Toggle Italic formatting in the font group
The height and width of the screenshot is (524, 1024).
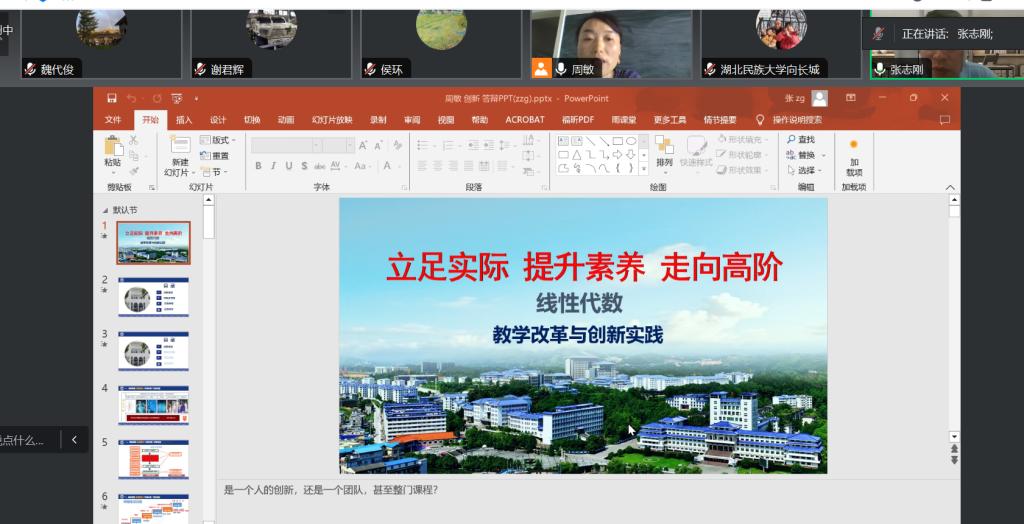click(273, 166)
